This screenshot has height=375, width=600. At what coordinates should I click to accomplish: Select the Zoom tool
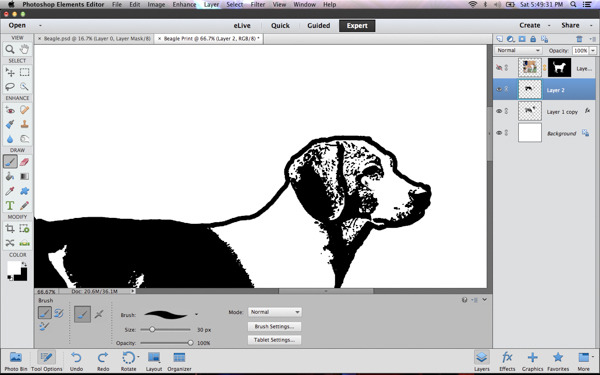[10, 49]
